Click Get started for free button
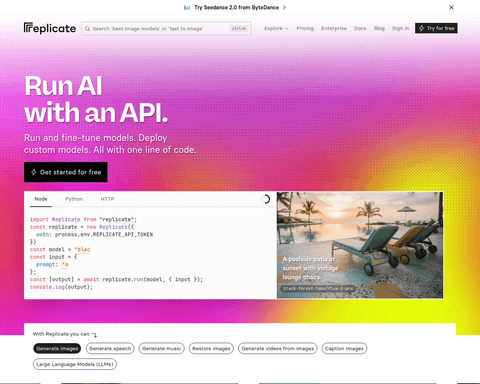 [x=66, y=172]
